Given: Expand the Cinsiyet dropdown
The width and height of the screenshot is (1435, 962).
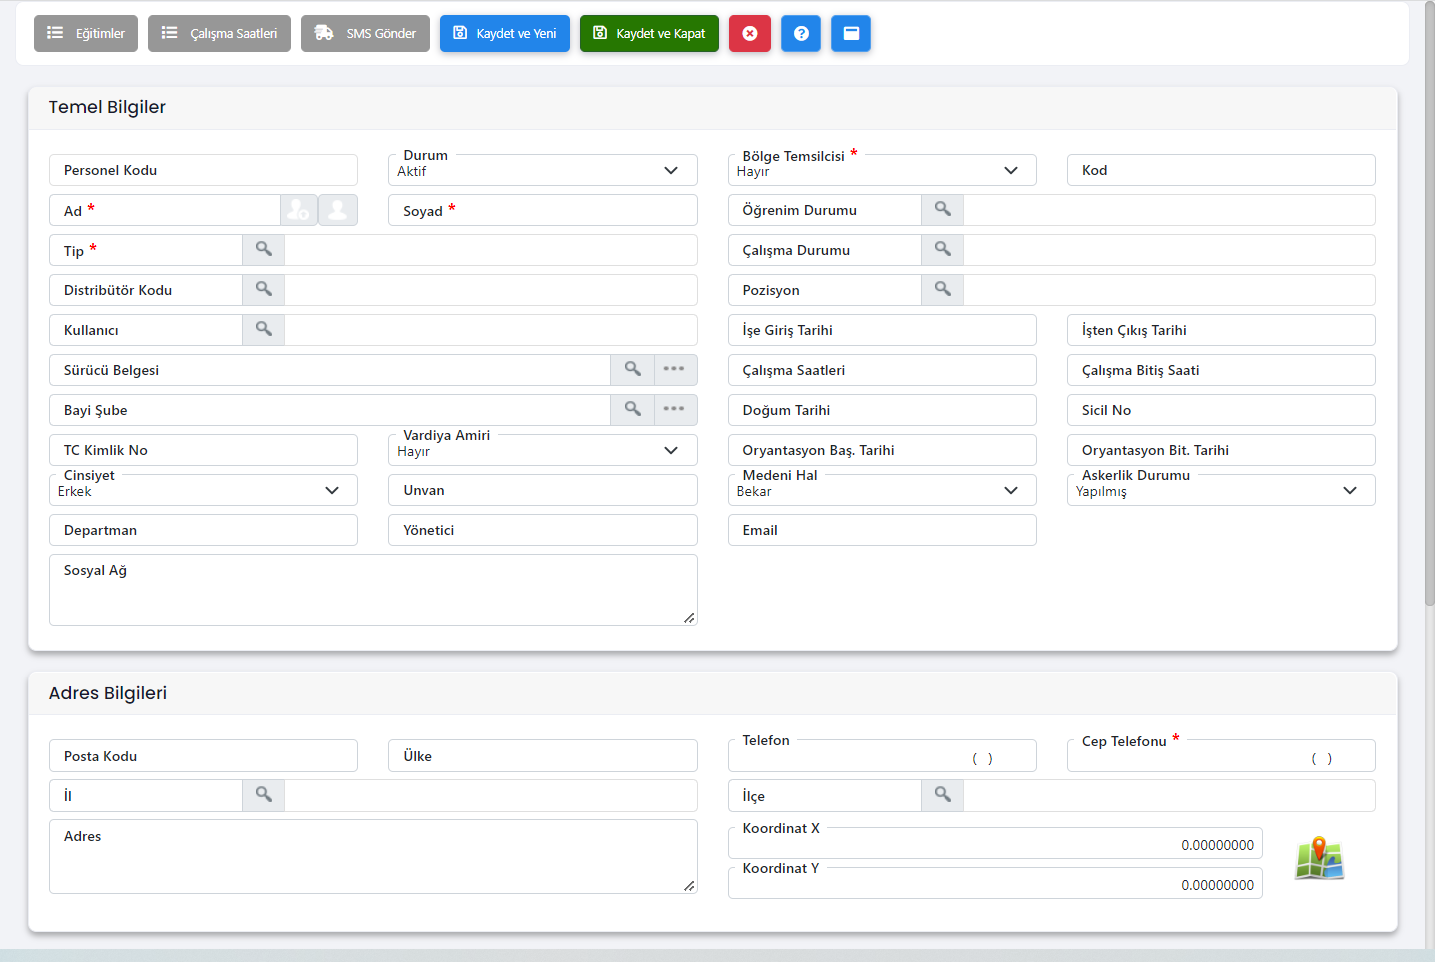Looking at the screenshot, I should tap(203, 490).
